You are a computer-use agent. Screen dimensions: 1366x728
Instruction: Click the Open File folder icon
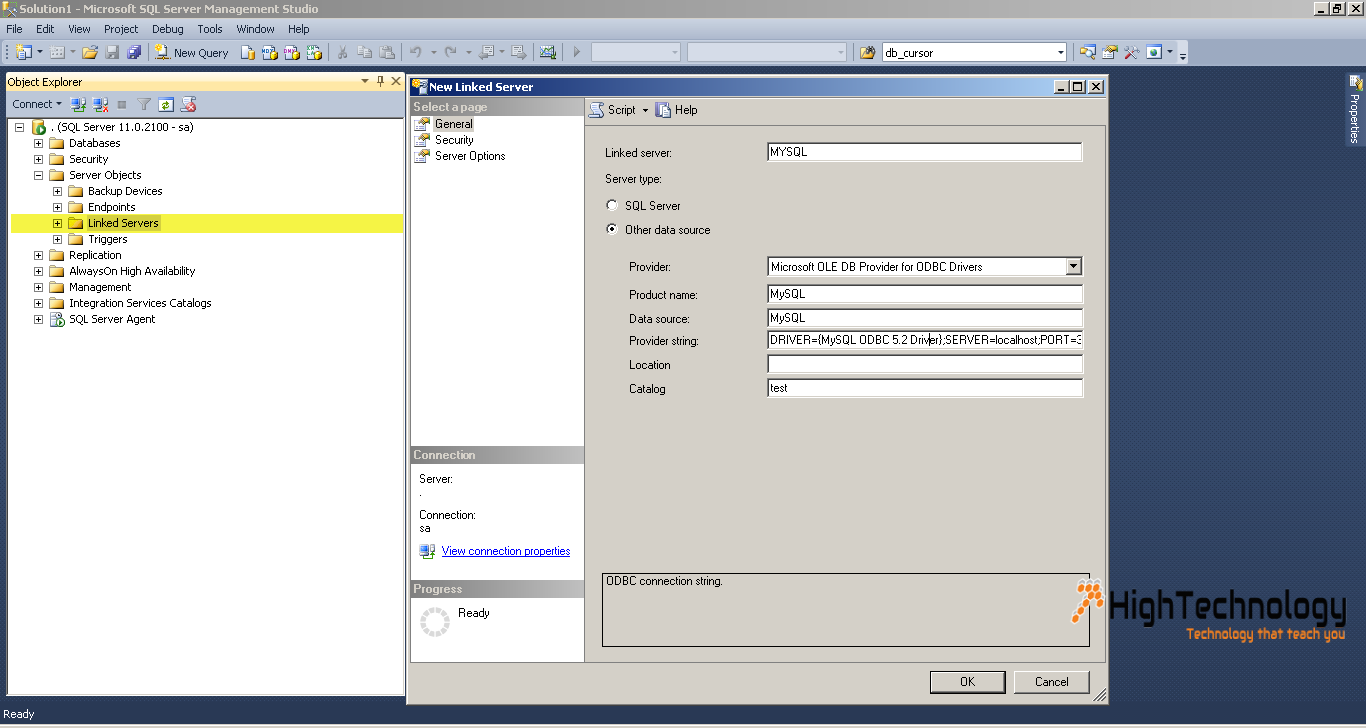coord(90,52)
